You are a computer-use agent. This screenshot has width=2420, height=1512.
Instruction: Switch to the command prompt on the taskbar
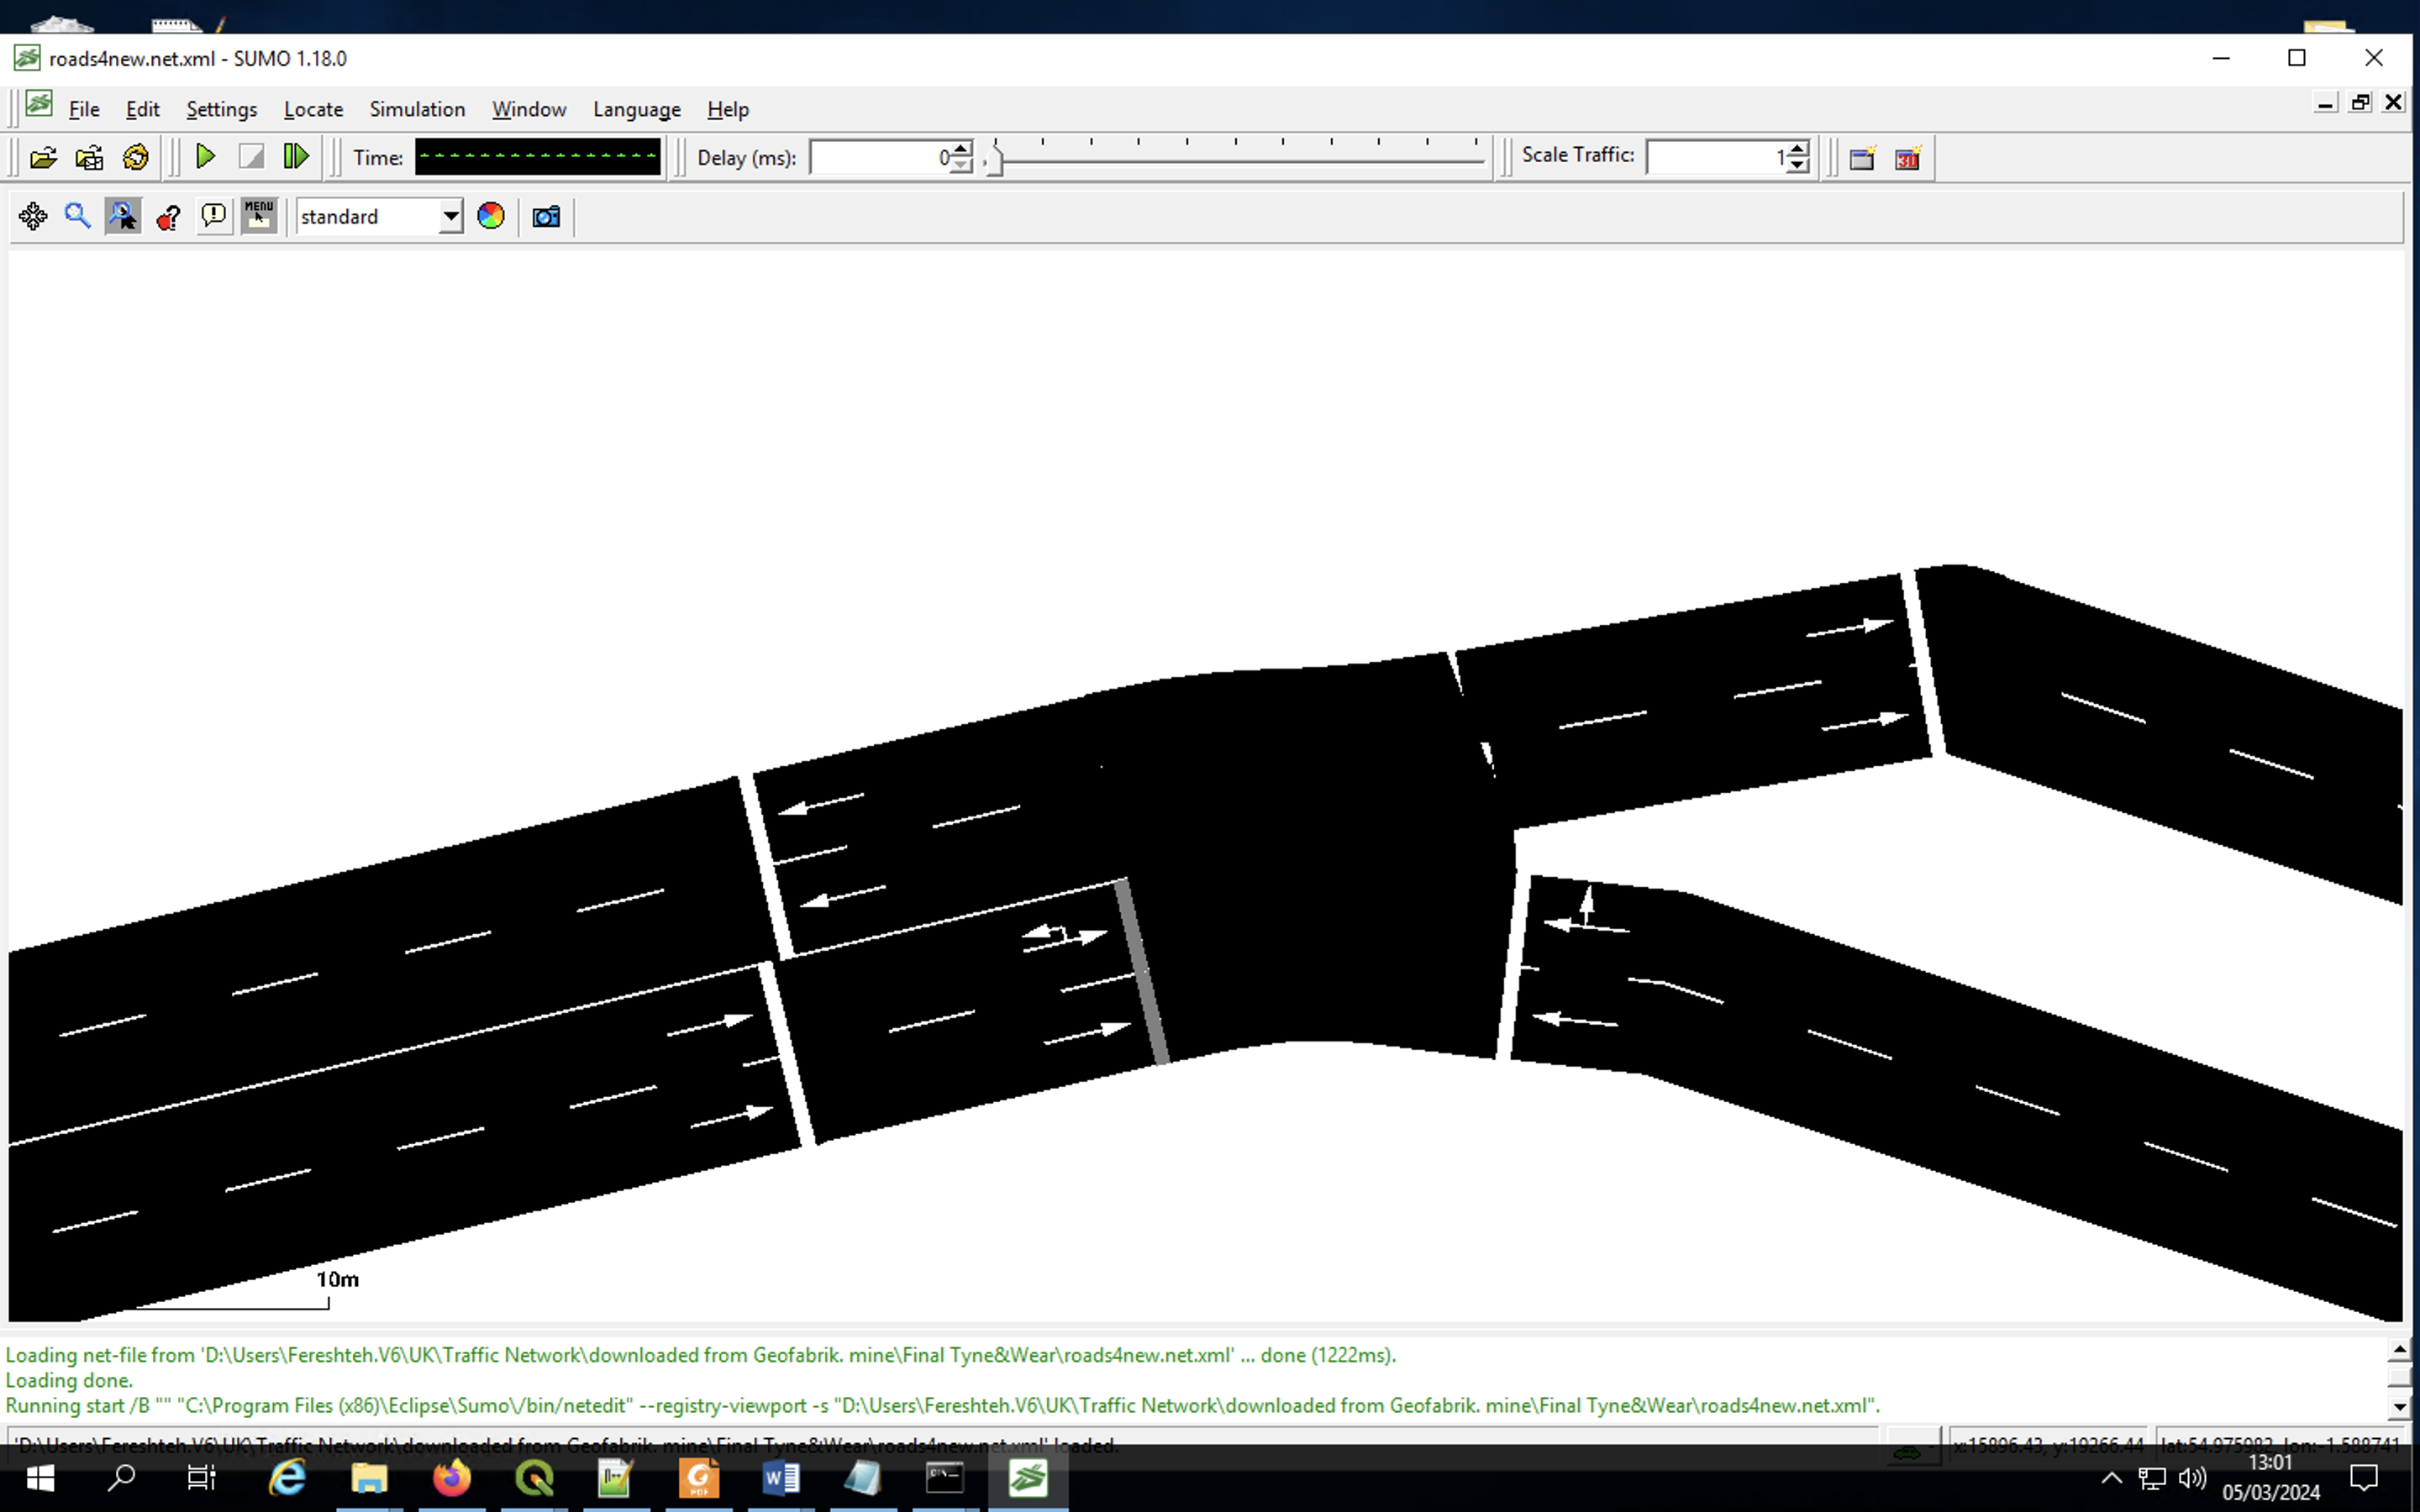(944, 1478)
